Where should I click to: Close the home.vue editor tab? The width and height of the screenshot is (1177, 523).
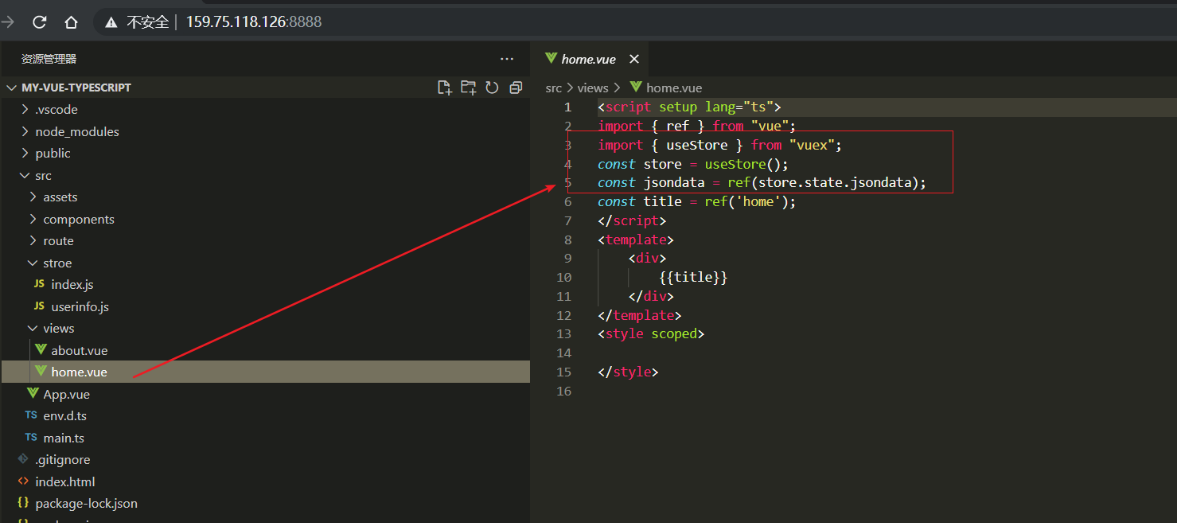tap(634, 59)
